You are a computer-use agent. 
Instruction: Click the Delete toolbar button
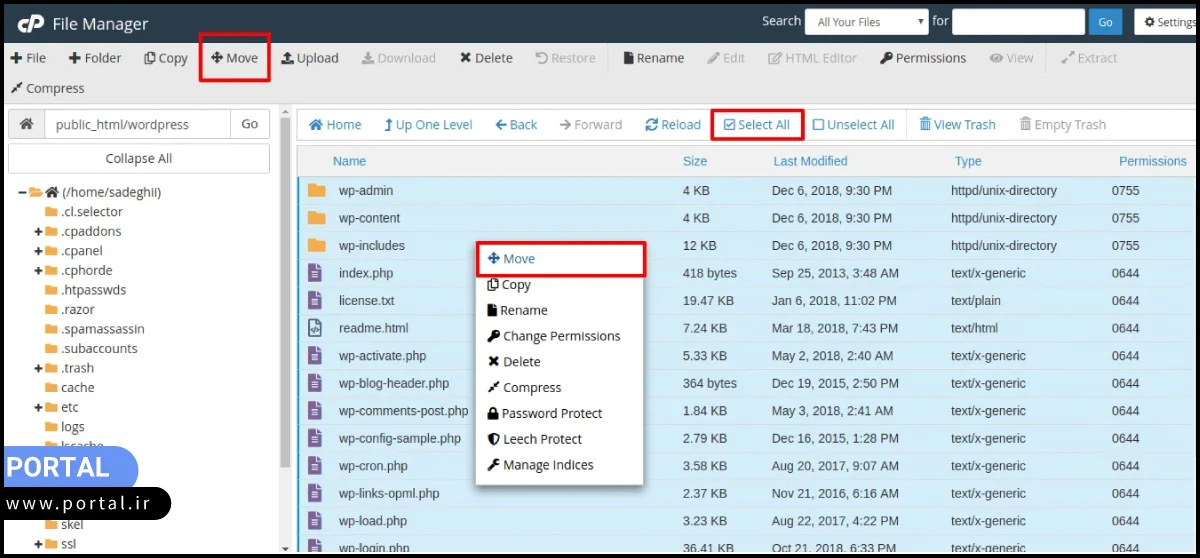click(x=486, y=58)
